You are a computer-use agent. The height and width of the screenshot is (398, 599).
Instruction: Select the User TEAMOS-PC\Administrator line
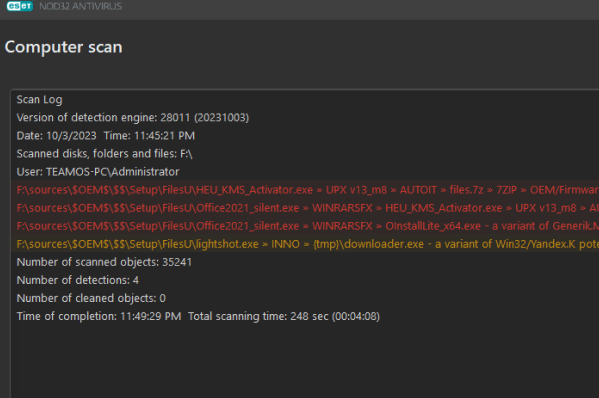point(98,171)
